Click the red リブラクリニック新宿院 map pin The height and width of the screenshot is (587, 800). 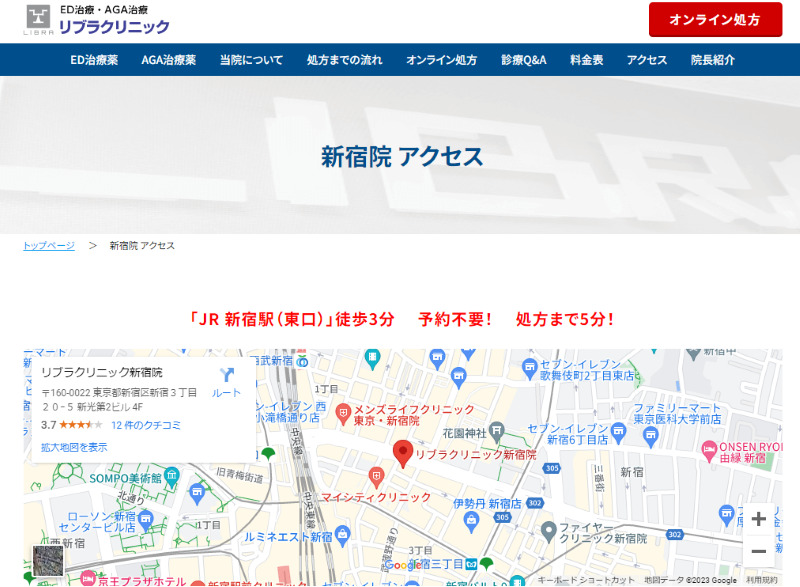click(403, 454)
